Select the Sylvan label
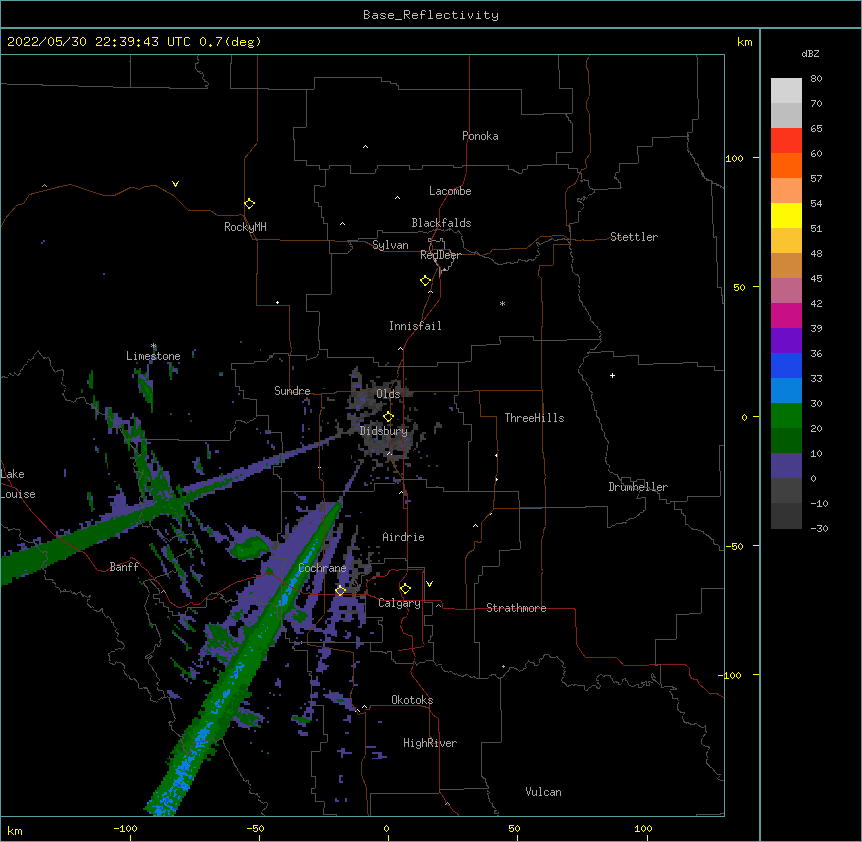Screen dimensions: 862x842 [x=390, y=245]
